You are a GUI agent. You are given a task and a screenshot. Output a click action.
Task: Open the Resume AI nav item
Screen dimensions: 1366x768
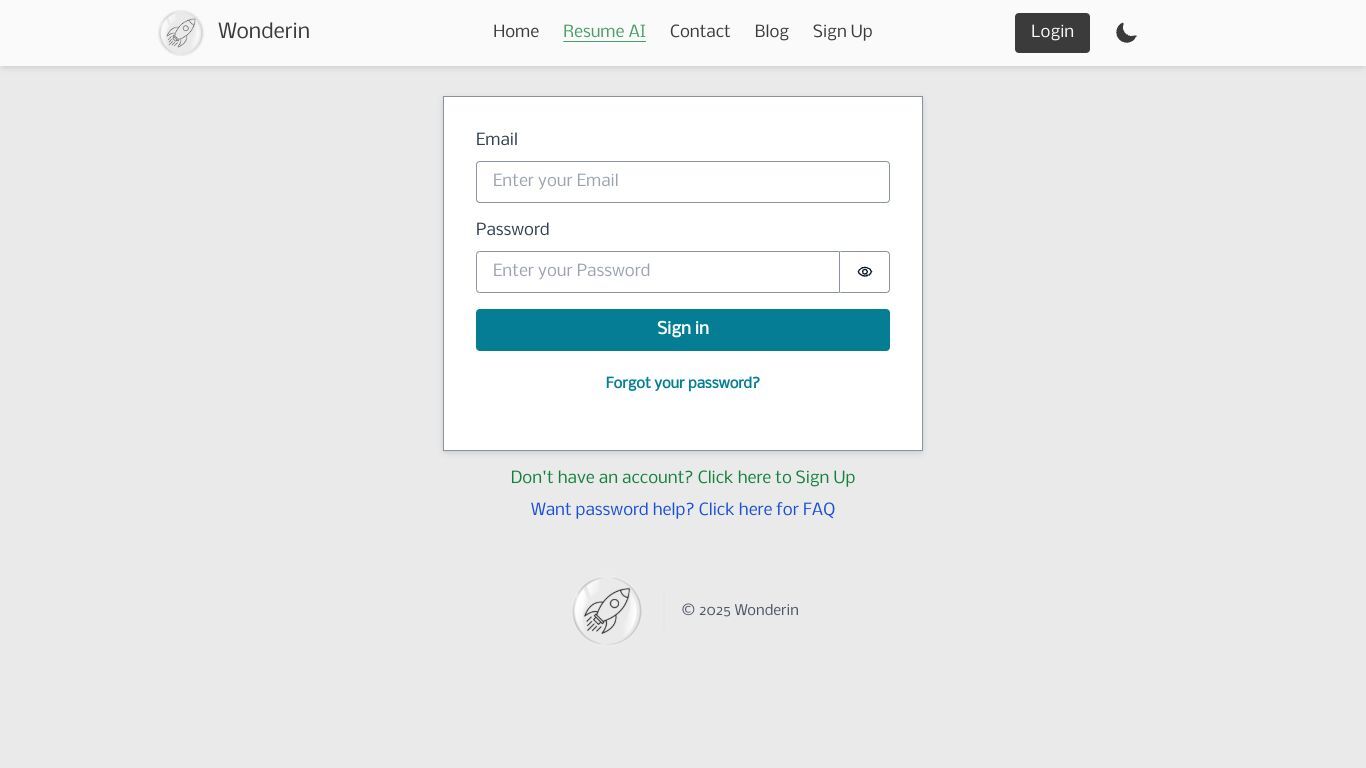tap(604, 32)
